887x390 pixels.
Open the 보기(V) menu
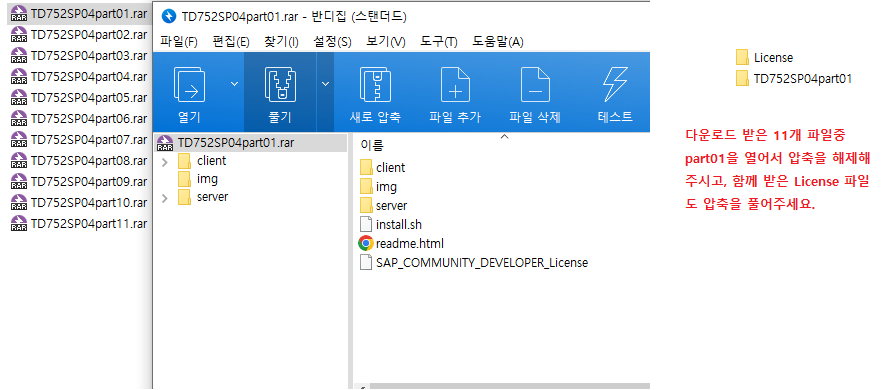(x=386, y=41)
